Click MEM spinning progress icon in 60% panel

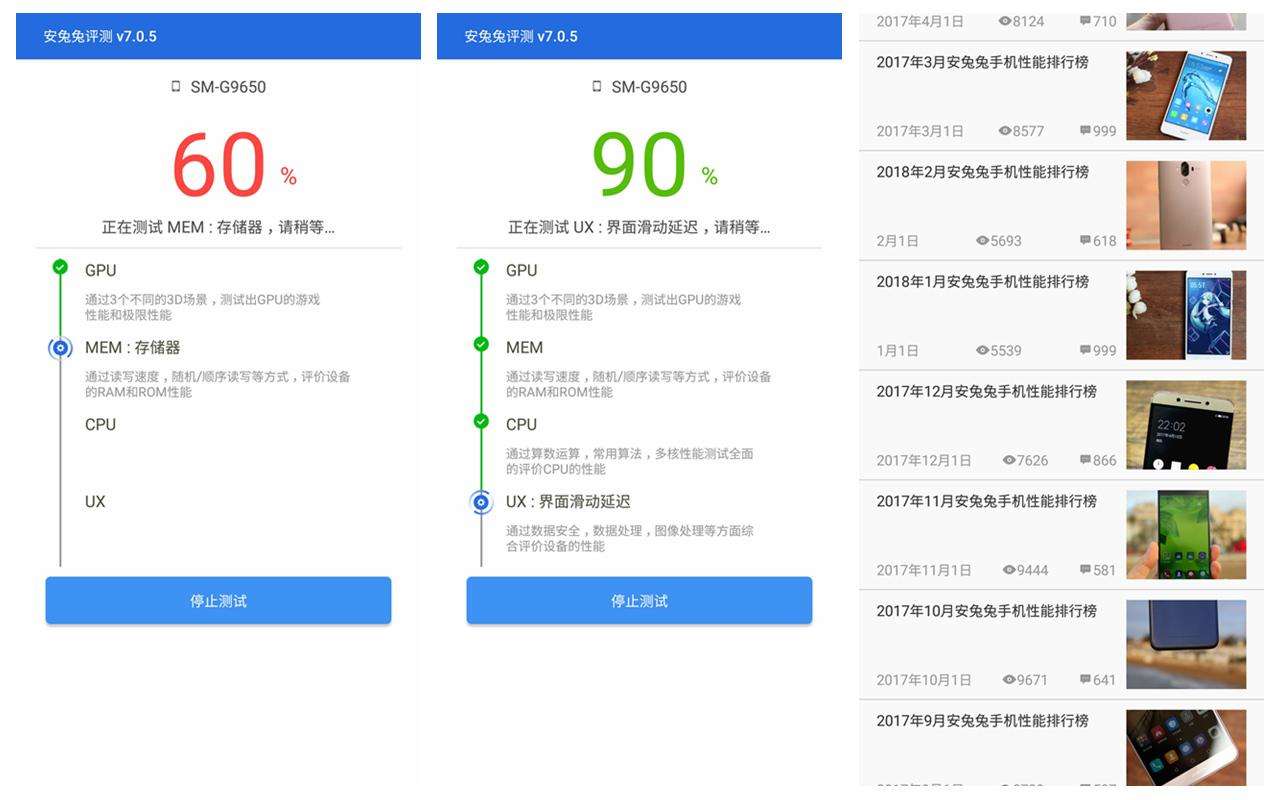(60, 348)
